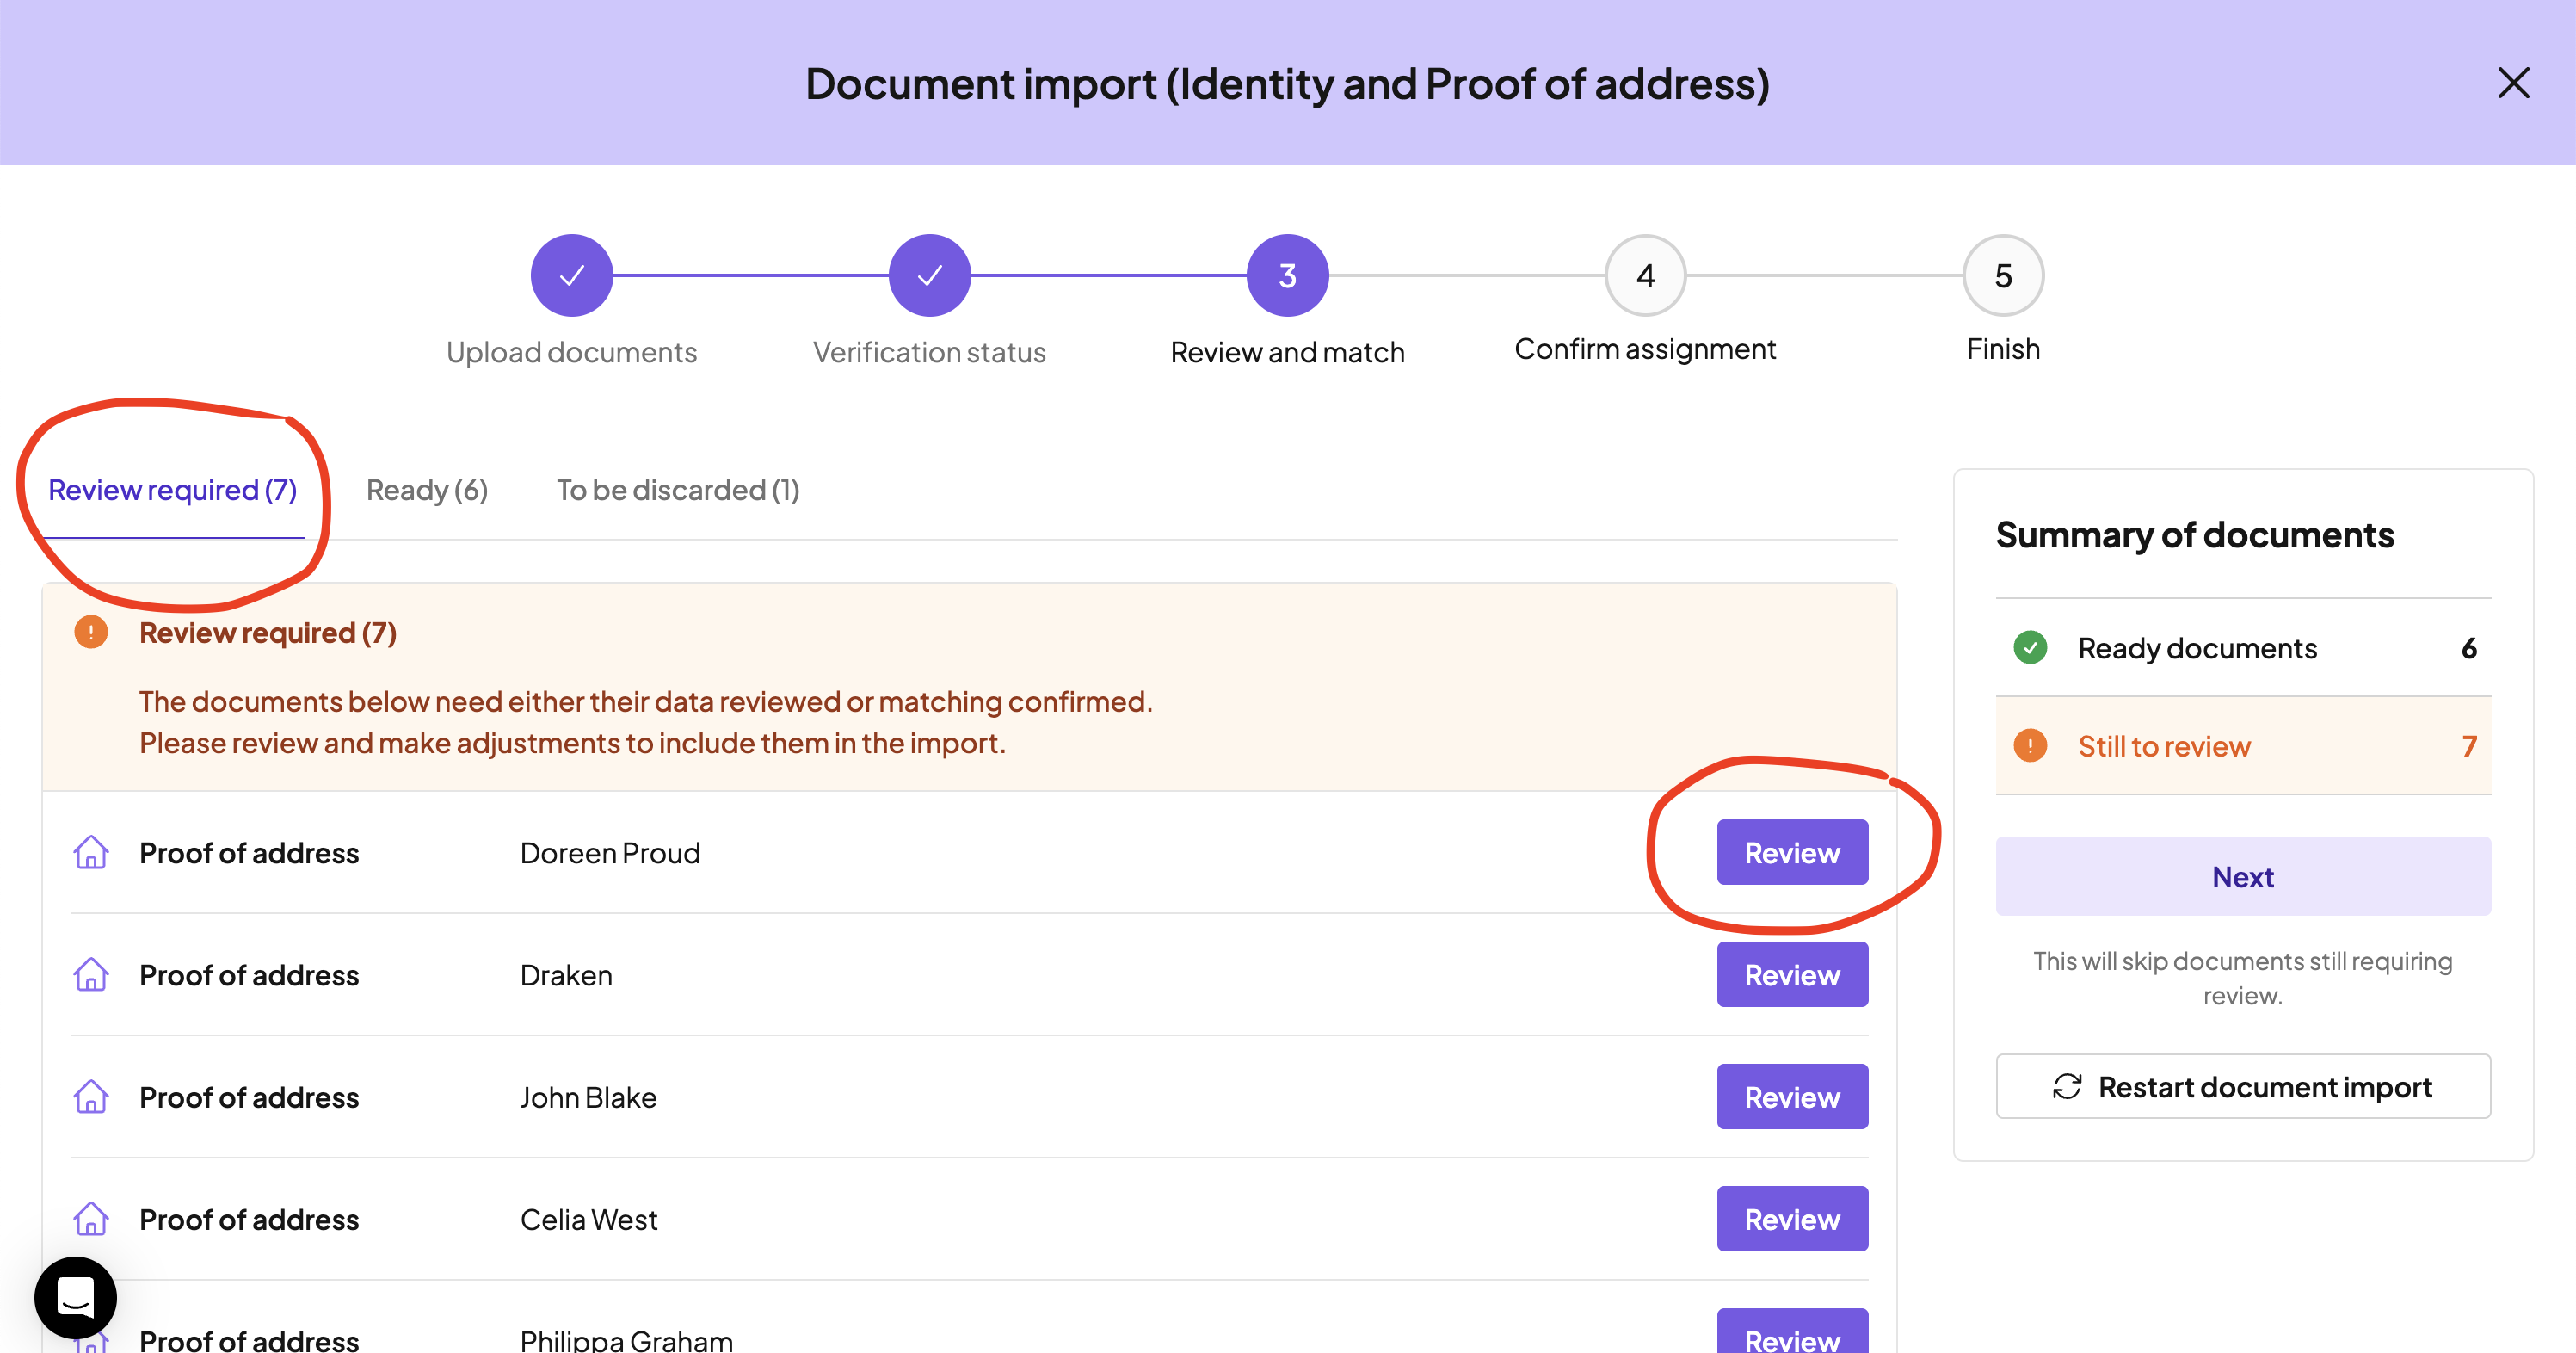Image resolution: width=2576 pixels, height=1353 pixels.
Task: Switch to the Ready (6) tab
Action: pos(427,490)
